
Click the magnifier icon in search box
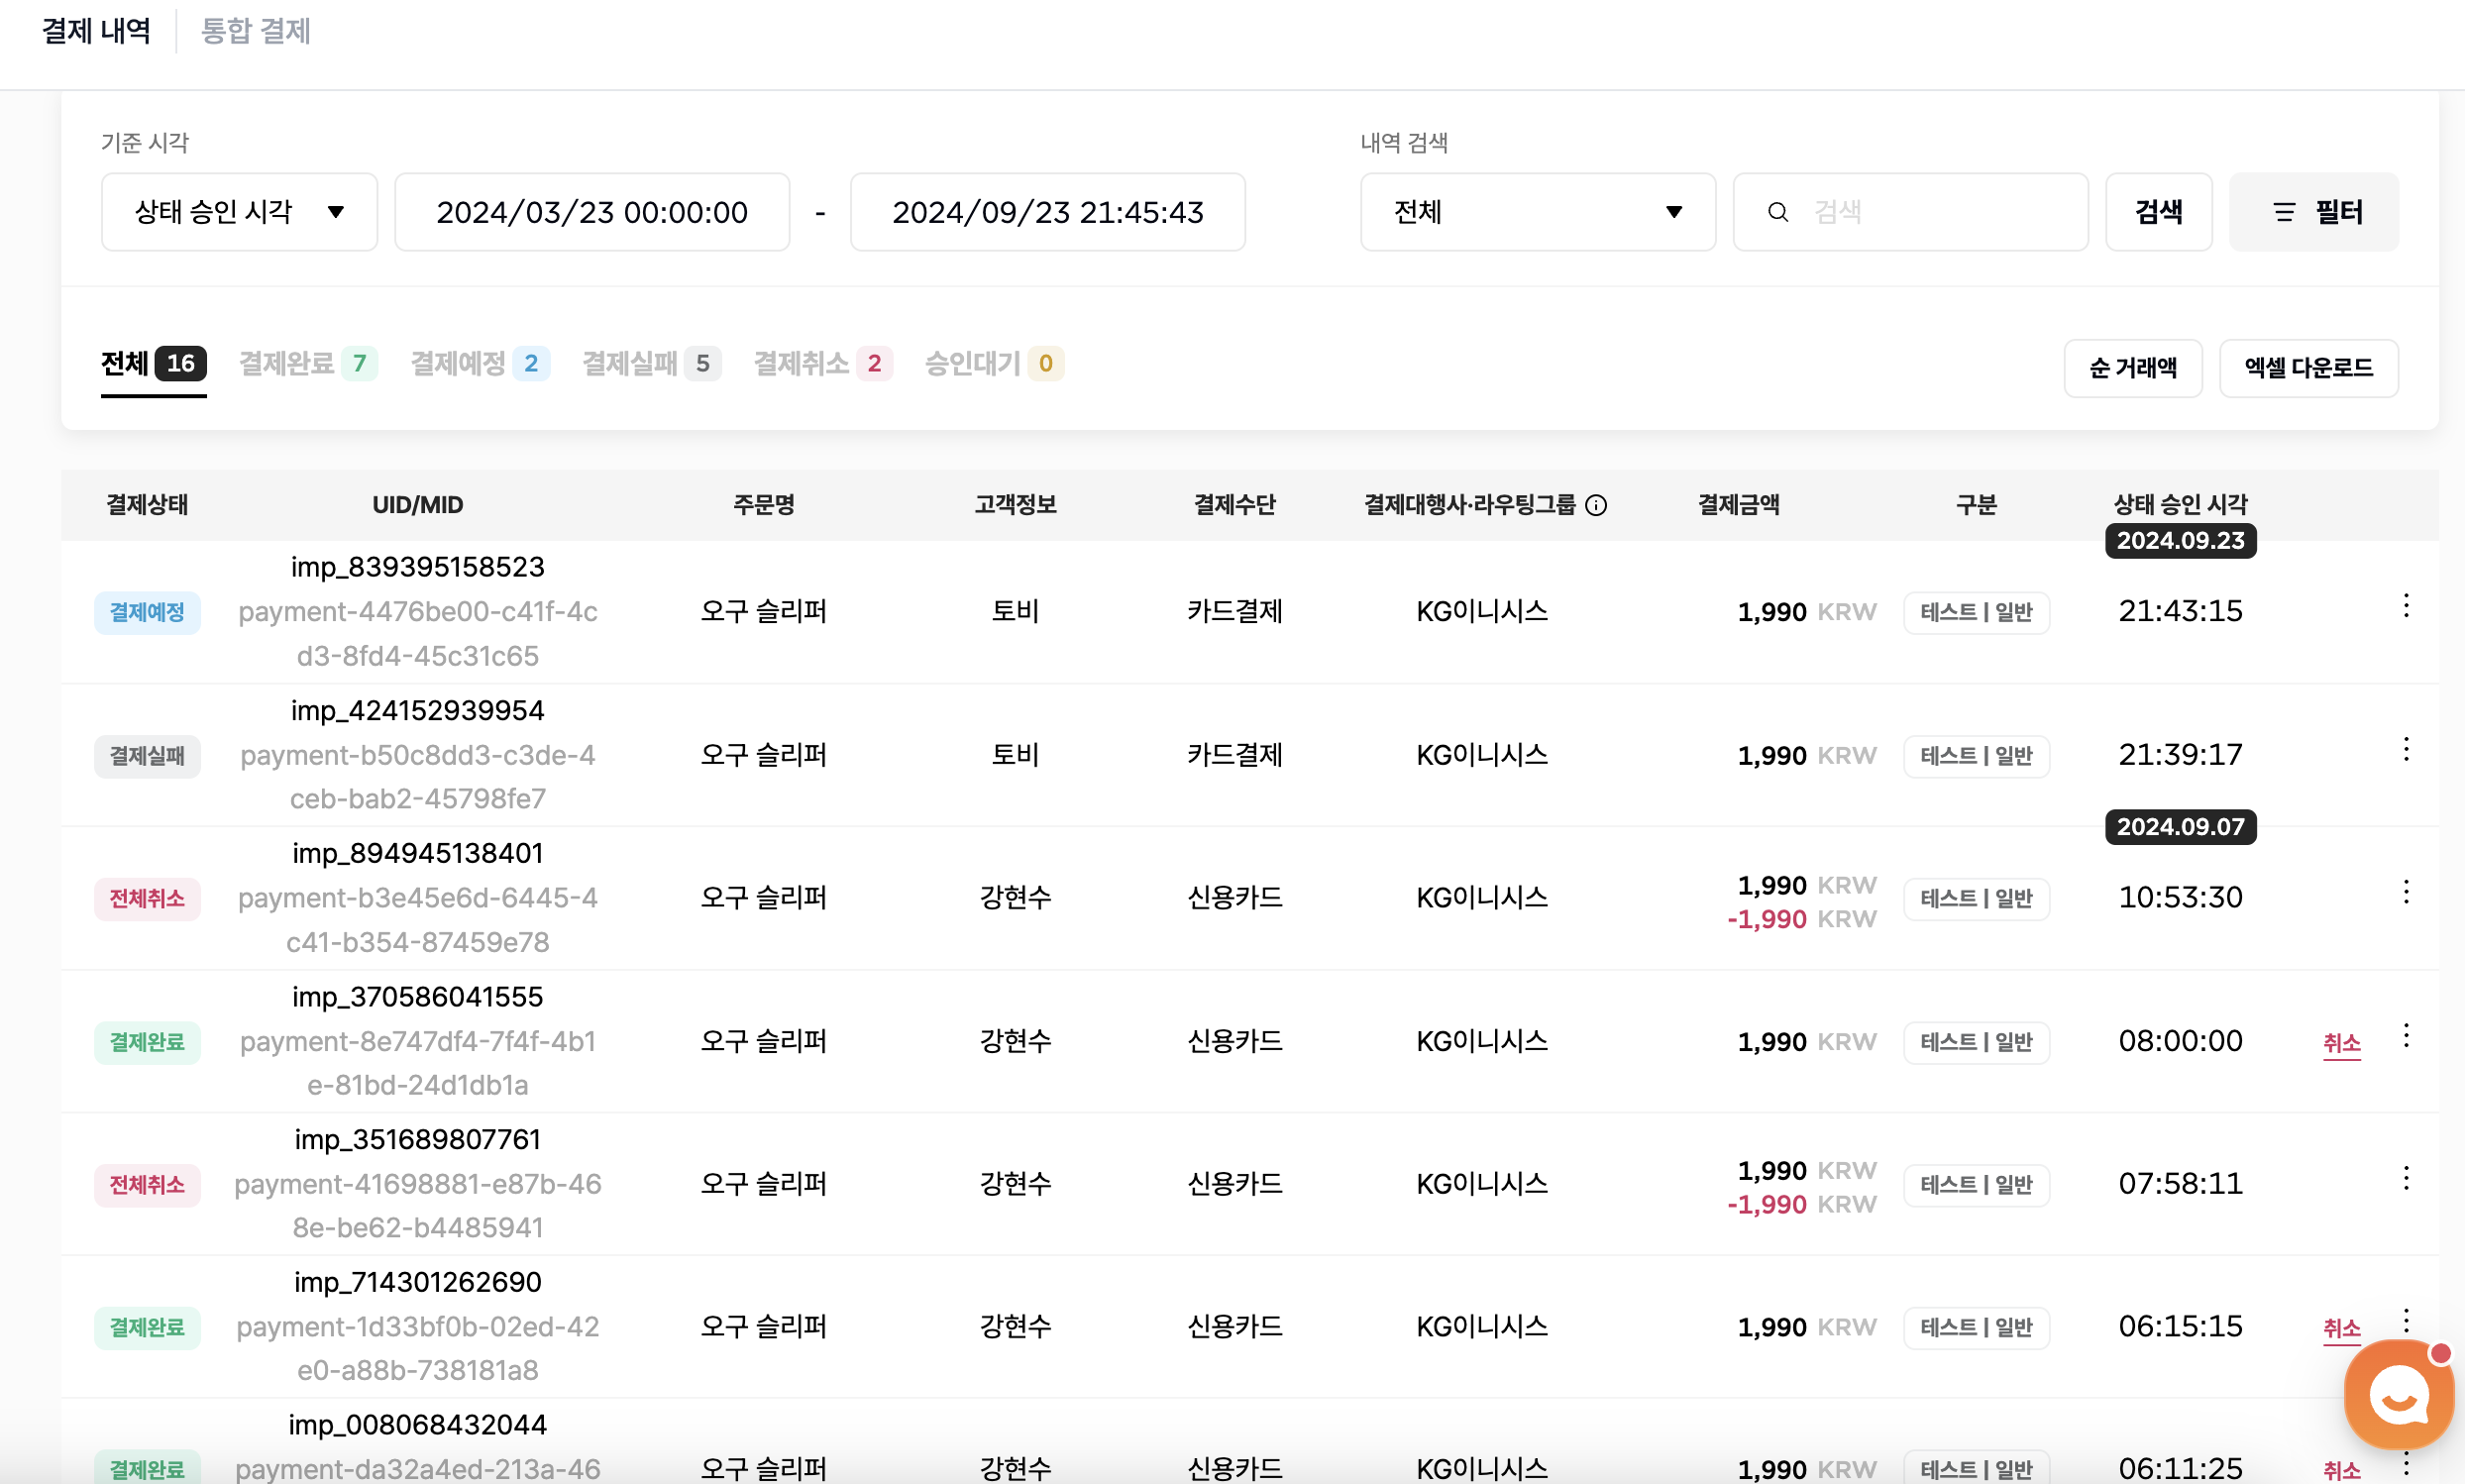point(1777,212)
